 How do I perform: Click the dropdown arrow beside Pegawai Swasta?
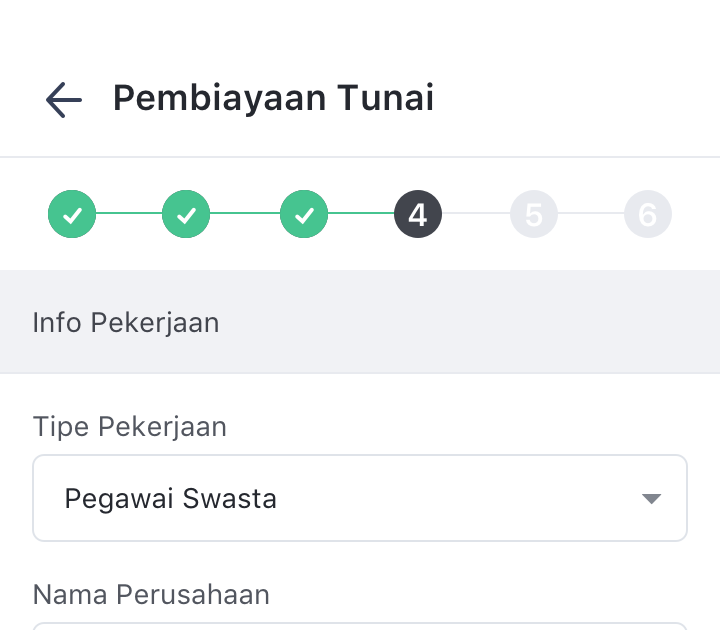pyautogui.click(x=651, y=498)
